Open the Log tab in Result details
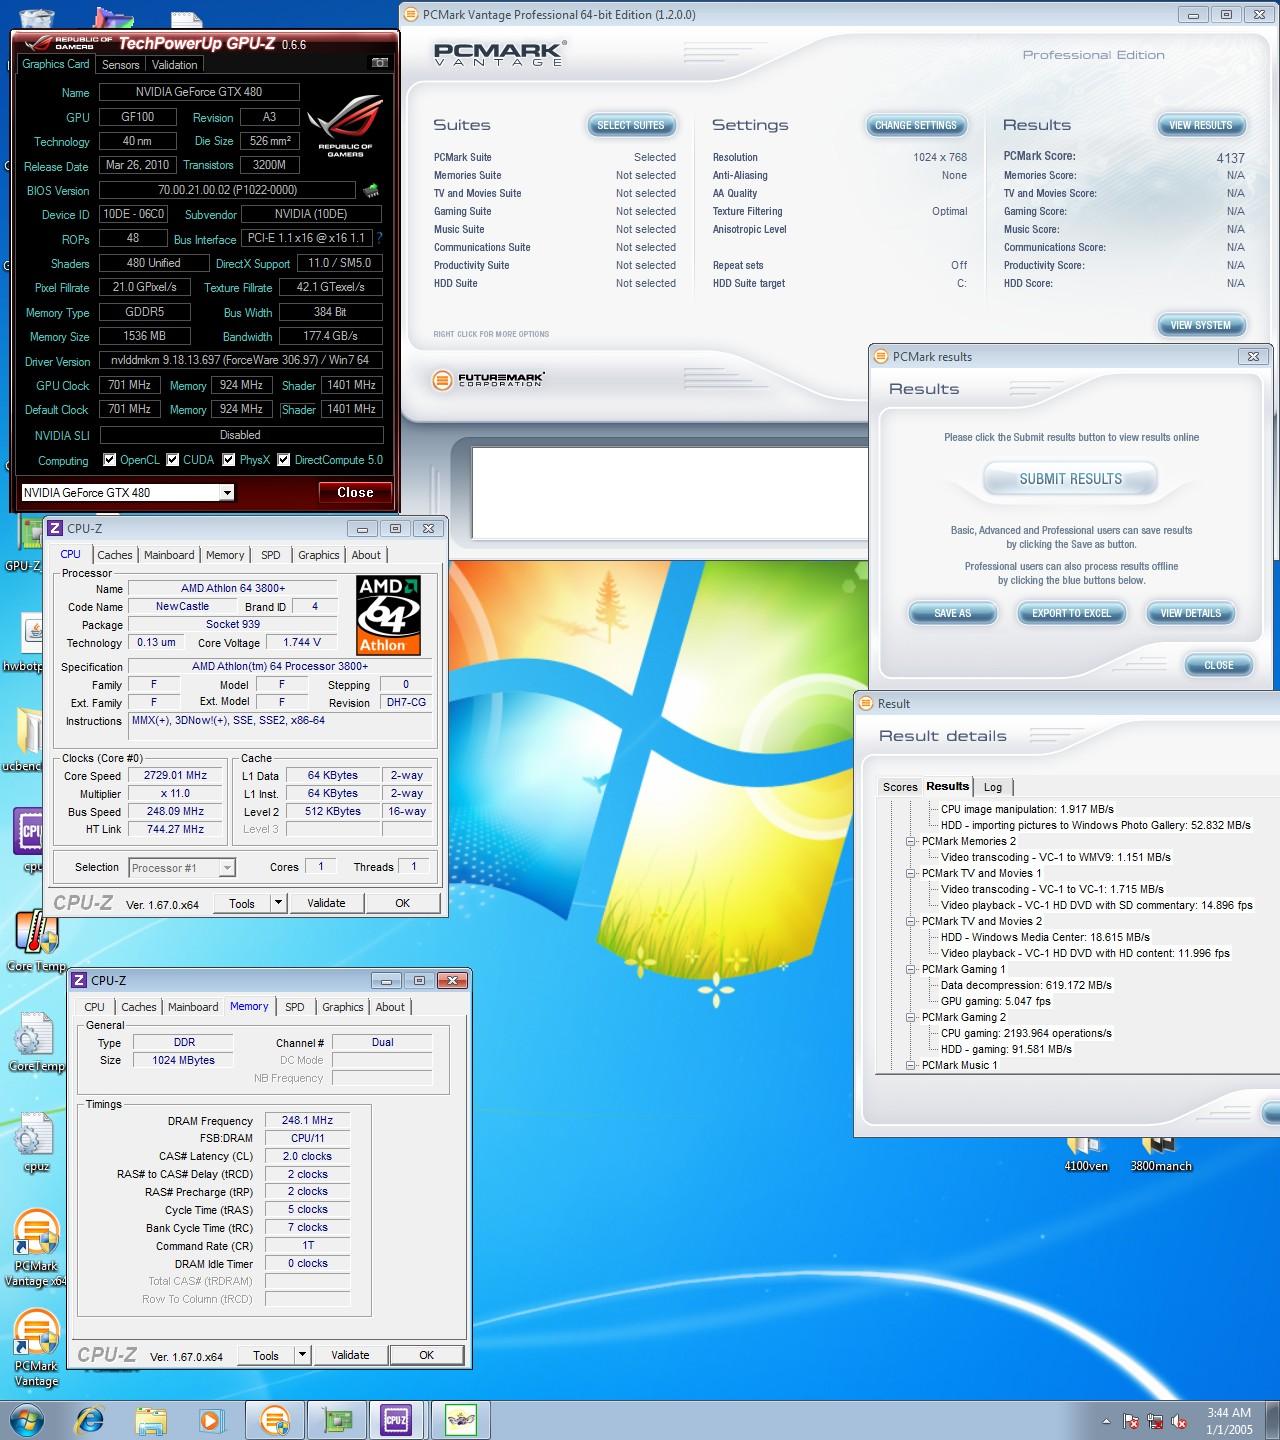Image resolution: width=1280 pixels, height=1440 pixels. point(993,787)
